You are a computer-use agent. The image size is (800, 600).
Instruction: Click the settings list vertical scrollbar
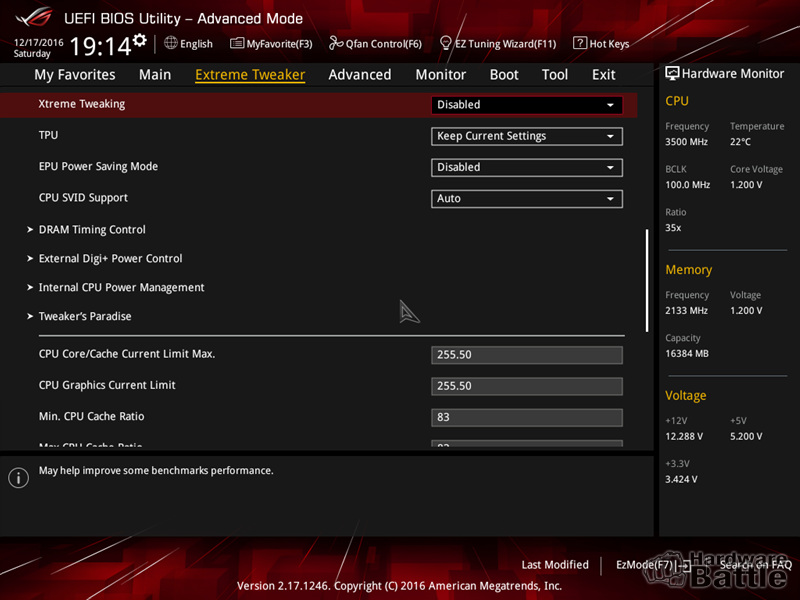tap(647, 281)
